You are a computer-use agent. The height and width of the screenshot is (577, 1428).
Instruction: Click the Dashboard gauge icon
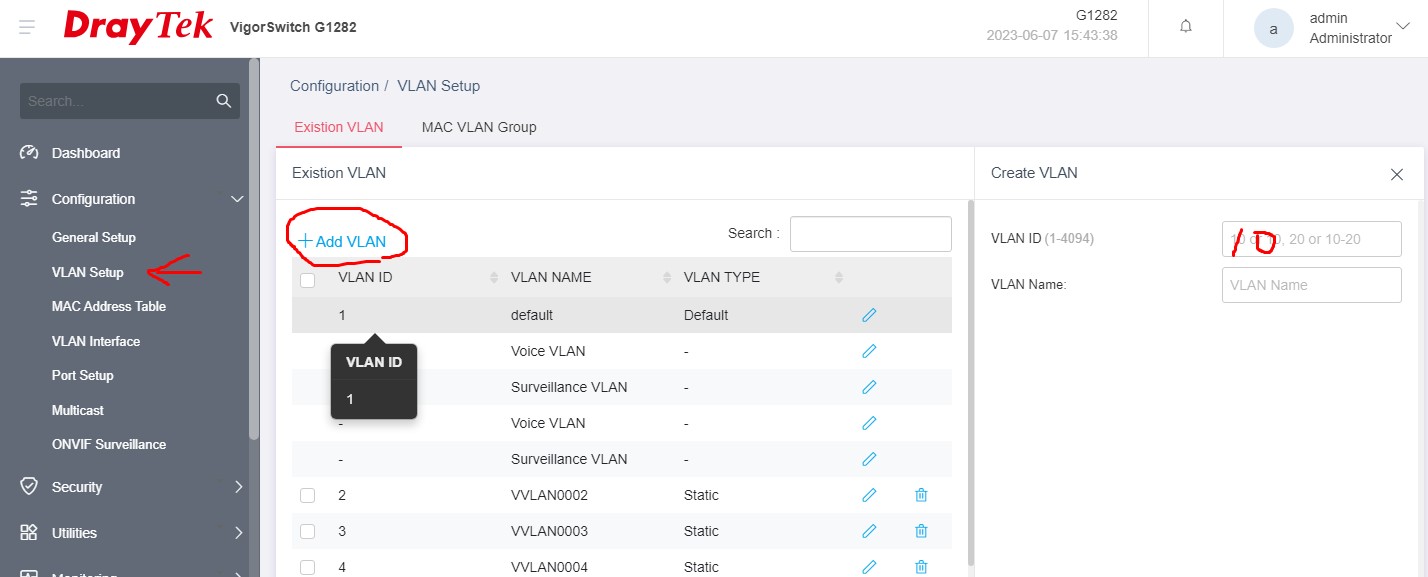pos(29,153)
